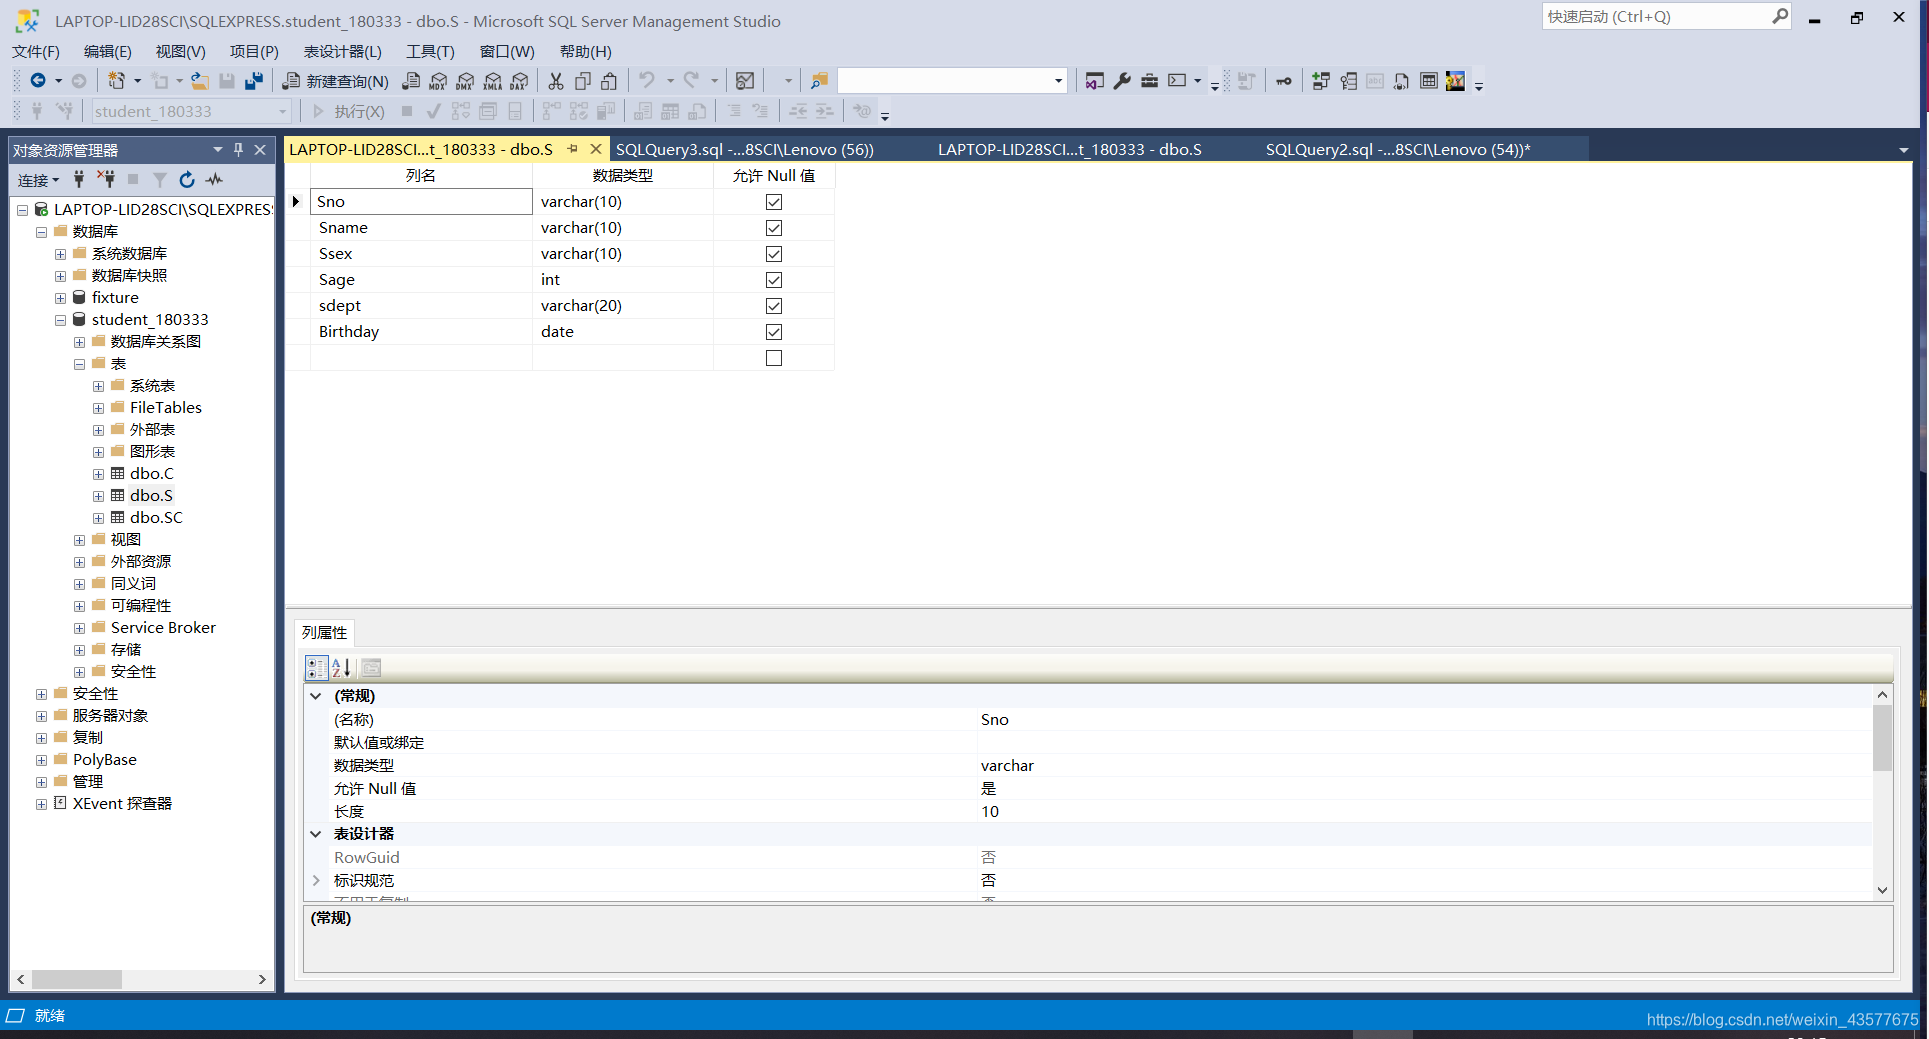Open the 工具(T) menu
This screenshot has height=1039, width=1929.
pyautogui.click(x=430, y=51)
